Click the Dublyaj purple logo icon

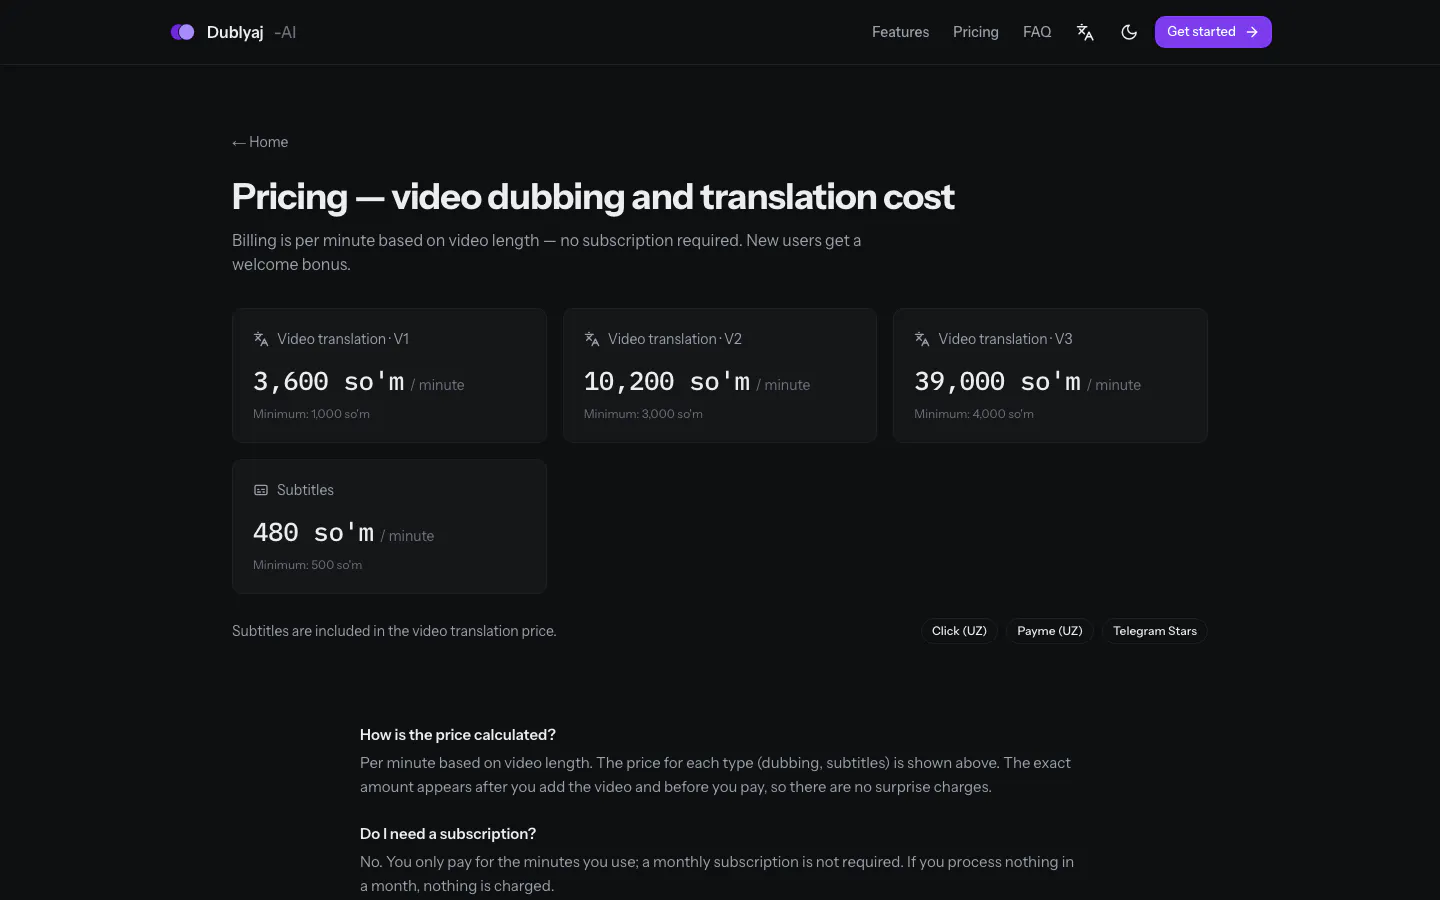coord(182,32)
